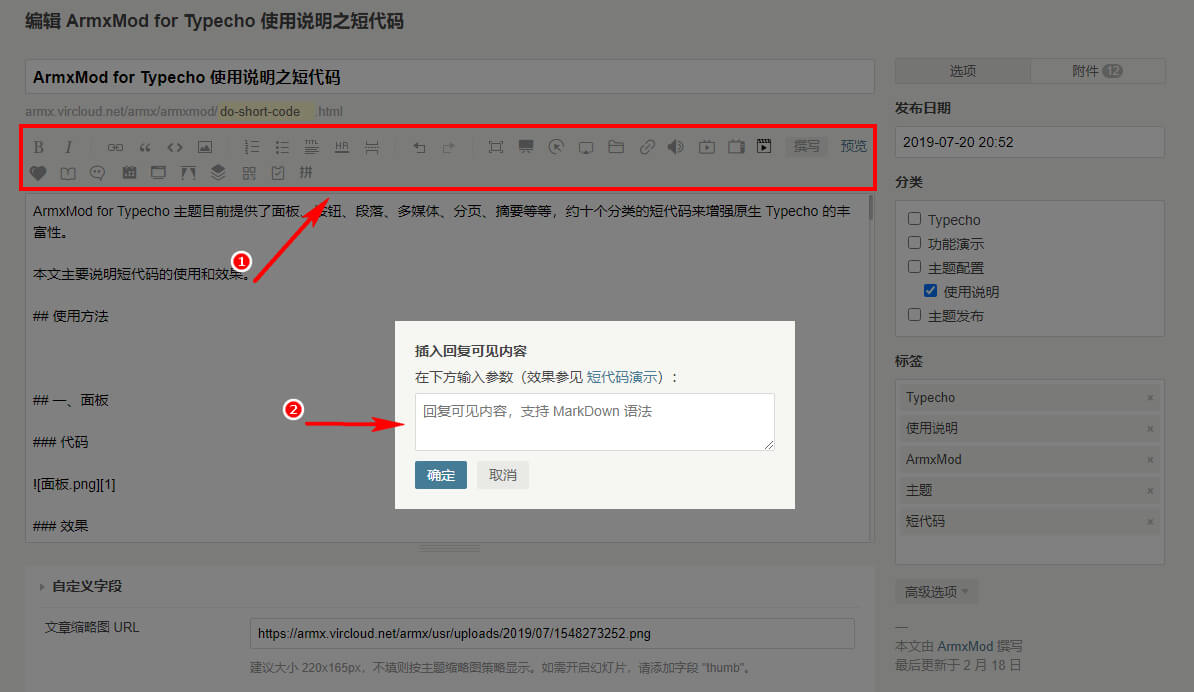1194x692 pixels.
Task: Click the editor resize handle below text area
Action: click(x=449, y=547)
